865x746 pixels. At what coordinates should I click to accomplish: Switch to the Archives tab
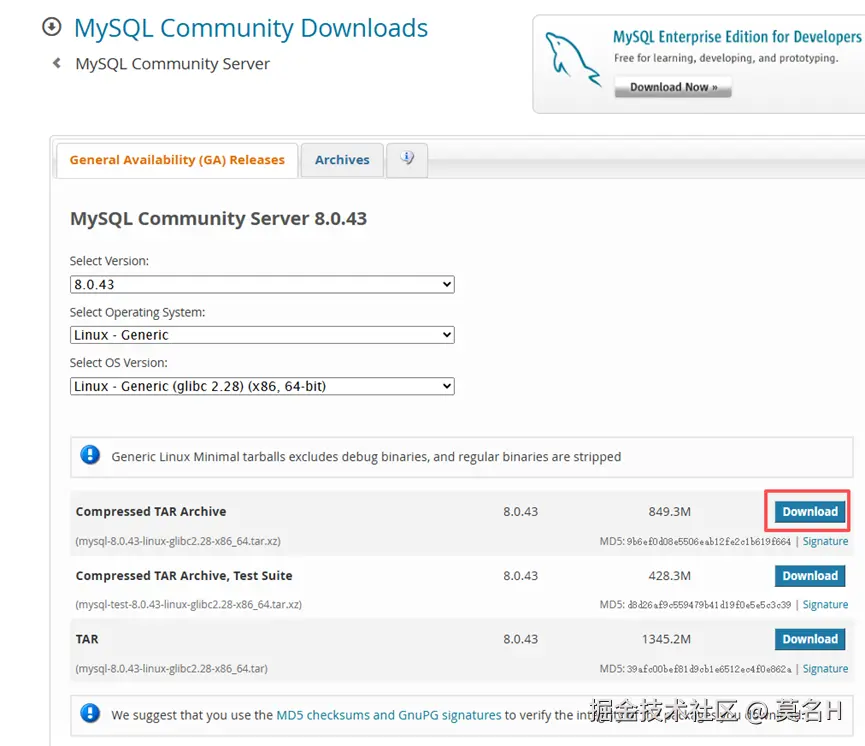(x=342, y=160)
